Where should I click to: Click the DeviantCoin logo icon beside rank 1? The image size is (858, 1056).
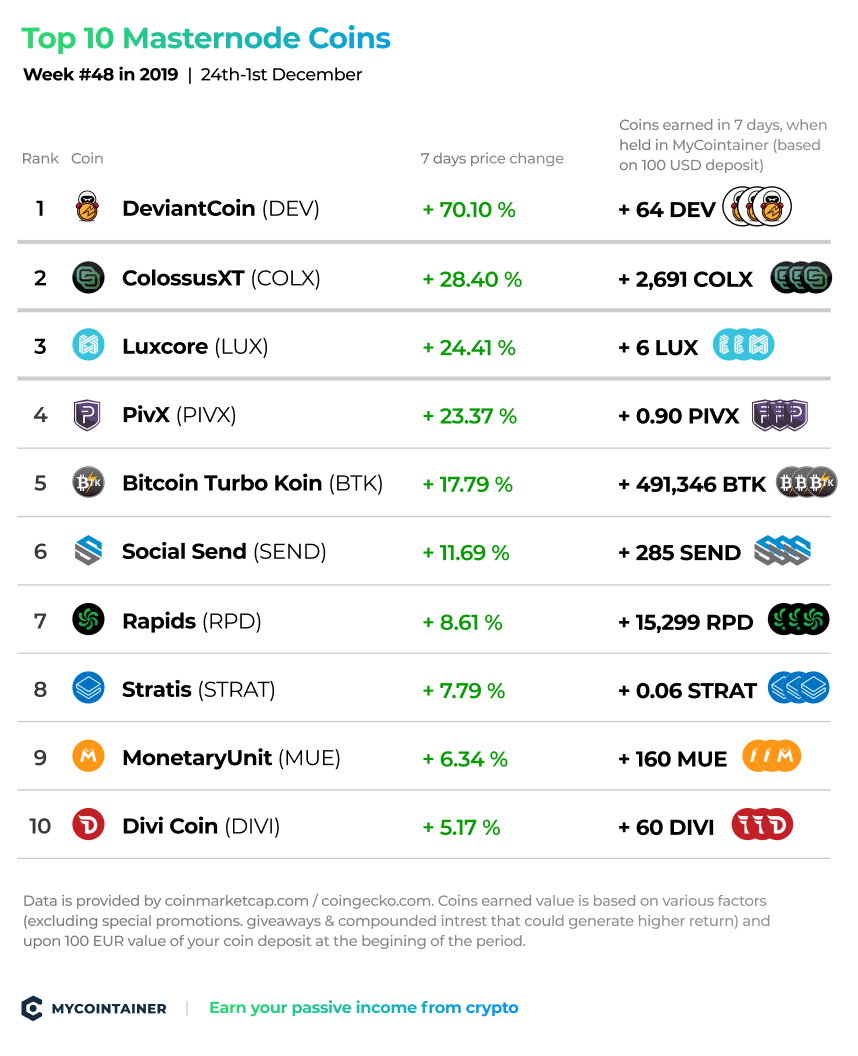point(88,207)
